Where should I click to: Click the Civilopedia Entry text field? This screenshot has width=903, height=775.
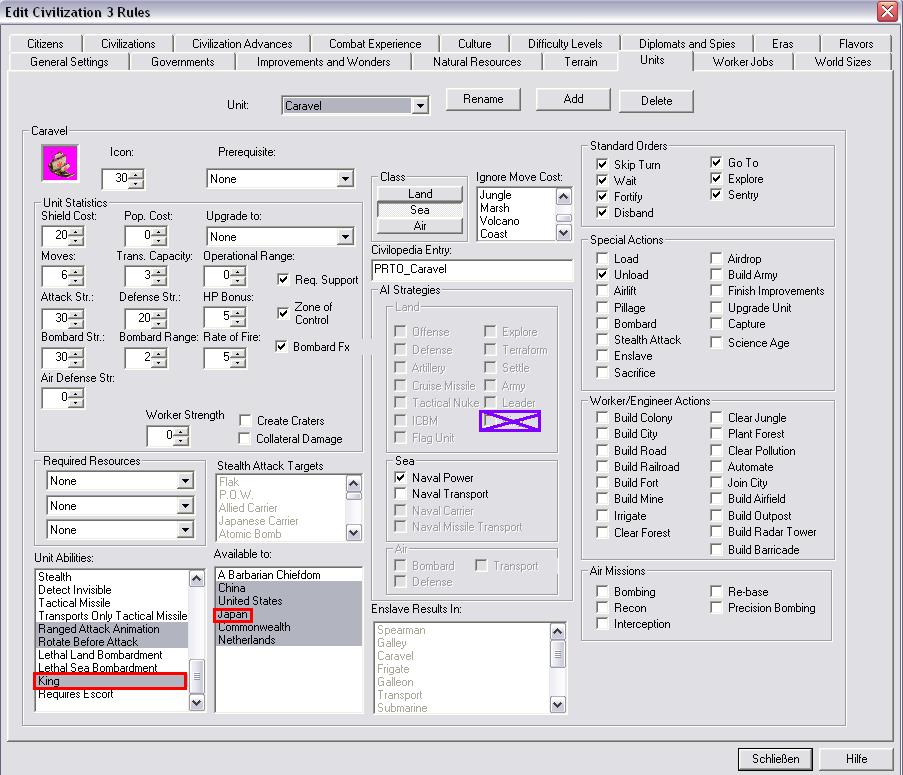click(471, 269)
